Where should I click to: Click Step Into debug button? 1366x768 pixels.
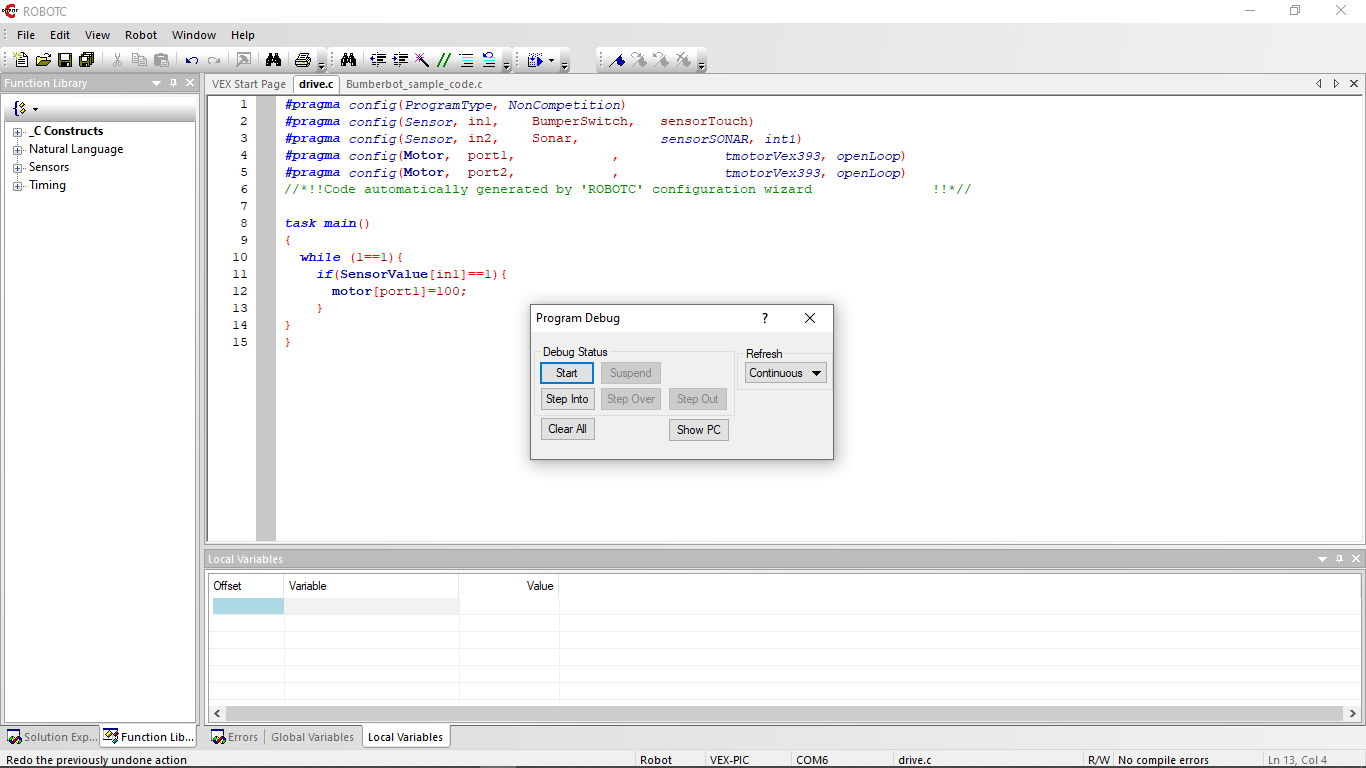(x=567, y=399)
